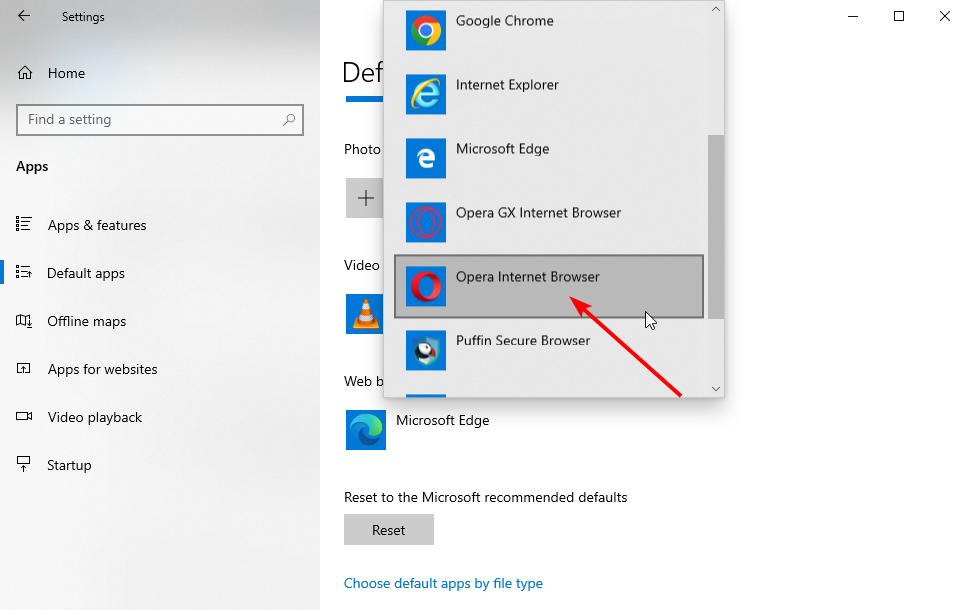Click the Puffin Secure Browser icon

point(426,350)
